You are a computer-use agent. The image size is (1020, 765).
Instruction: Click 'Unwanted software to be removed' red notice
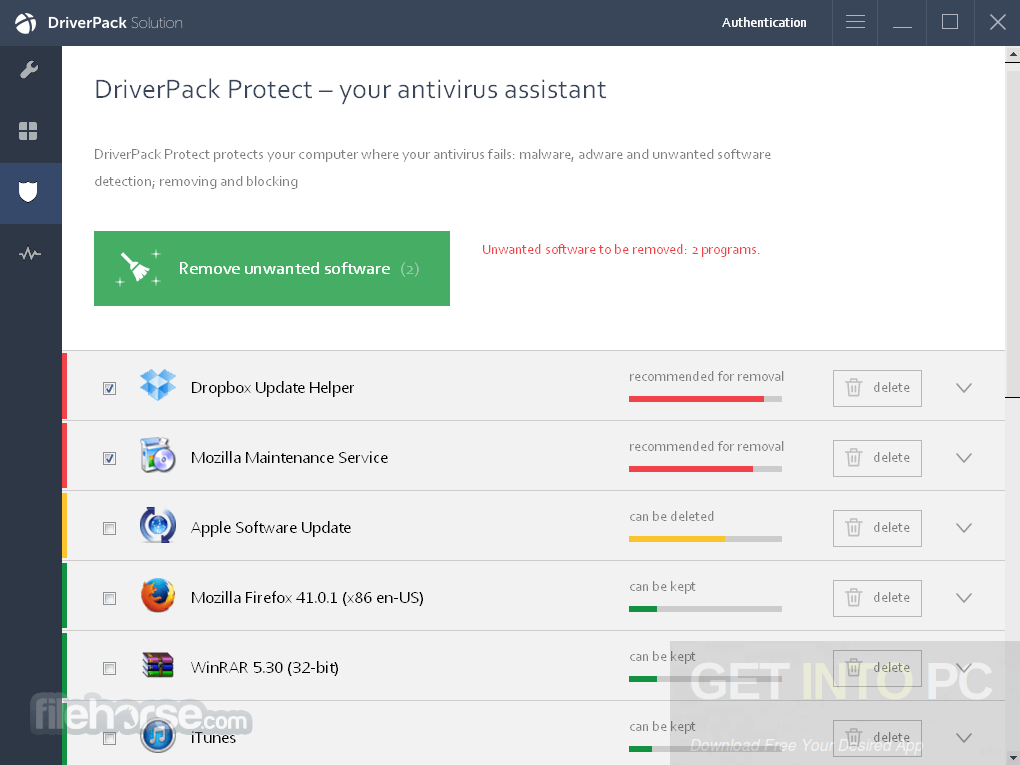click(x=621, y=250)
